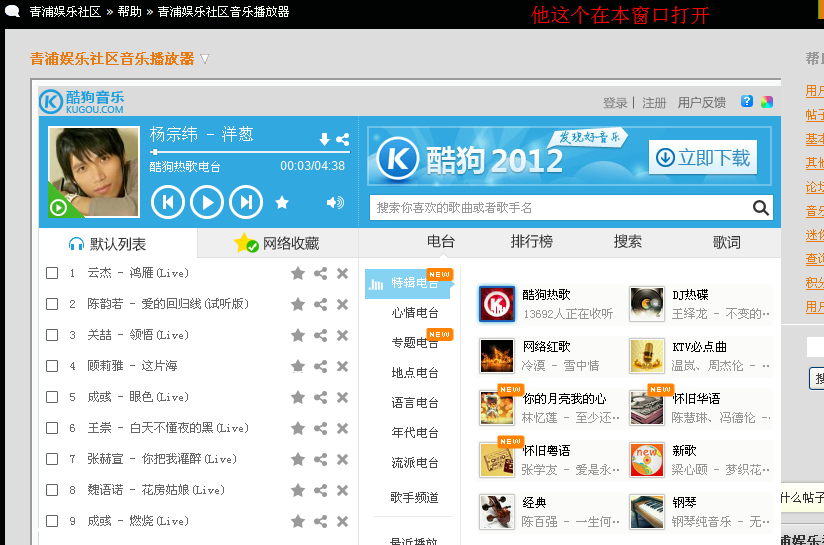The width and height of the screenshot is (824, 545).
Task: Share the song 关喆 - 领悟
Action: point(321,335)
